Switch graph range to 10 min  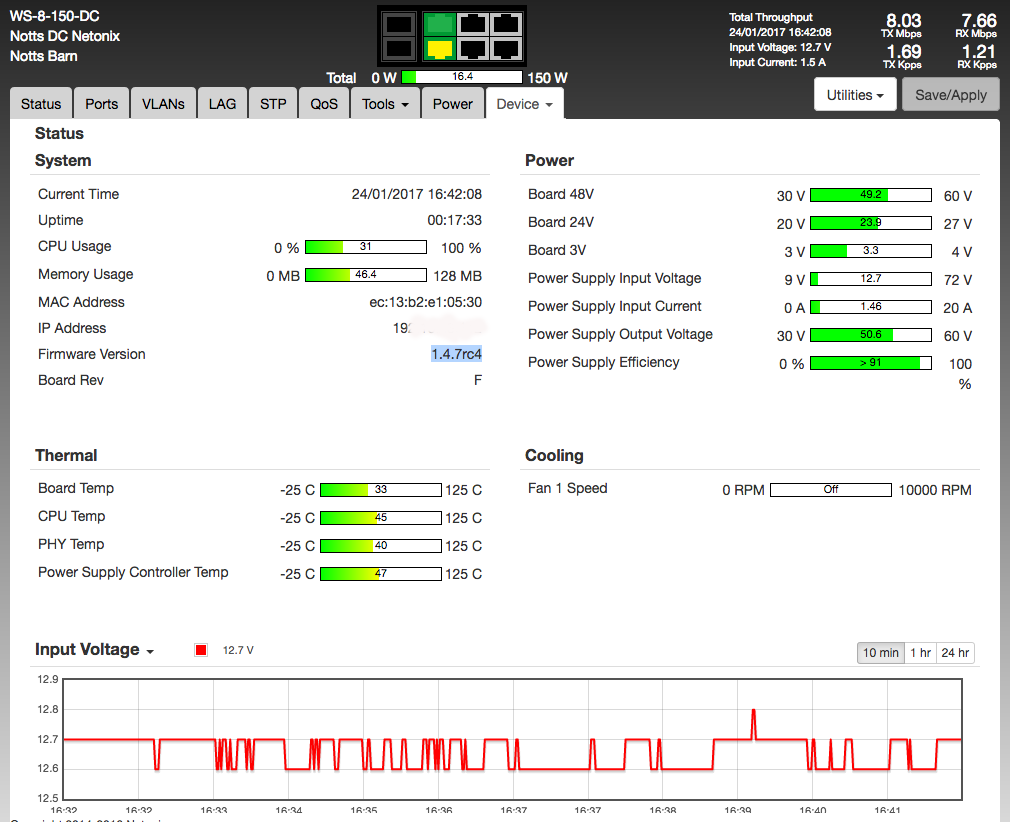coord(881,653)
